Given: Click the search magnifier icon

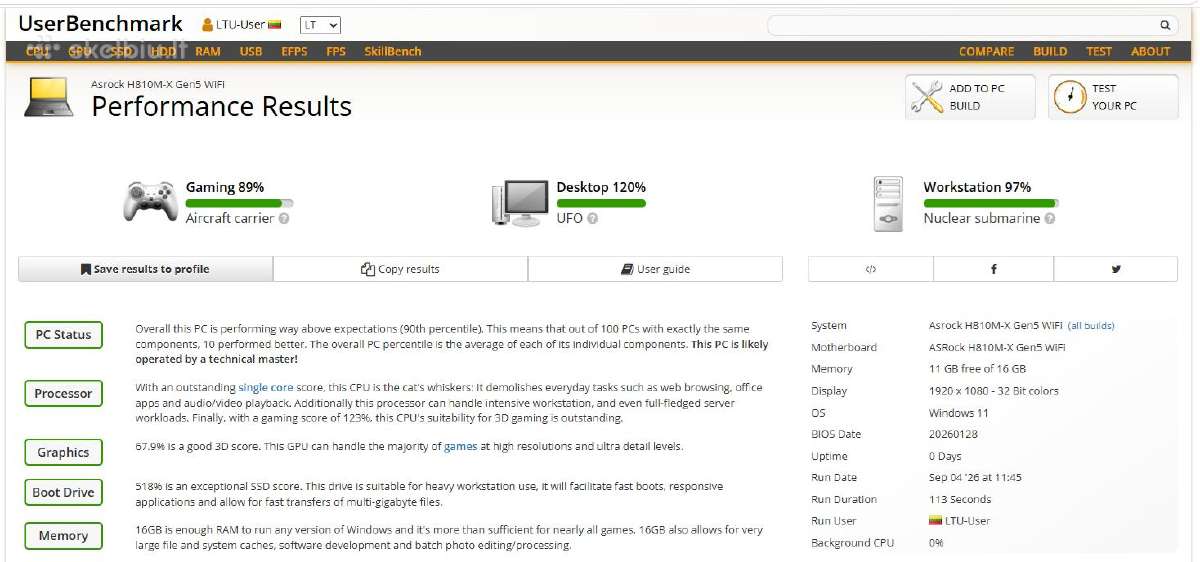Looking at the screenshot, I should [x=1165, y=25].
